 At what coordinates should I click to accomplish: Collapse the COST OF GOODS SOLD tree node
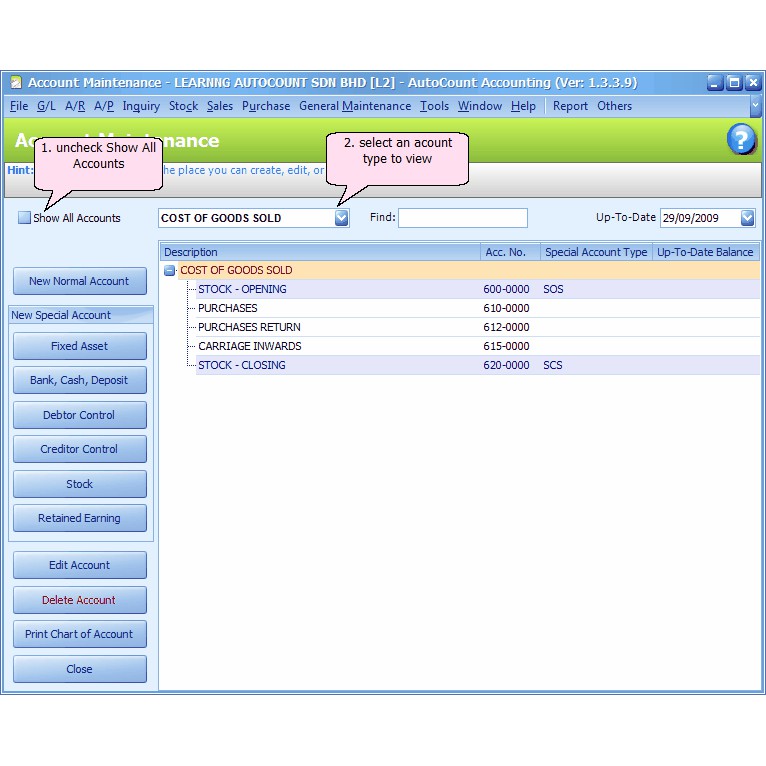pyautogui.click(x=170, y=270)
